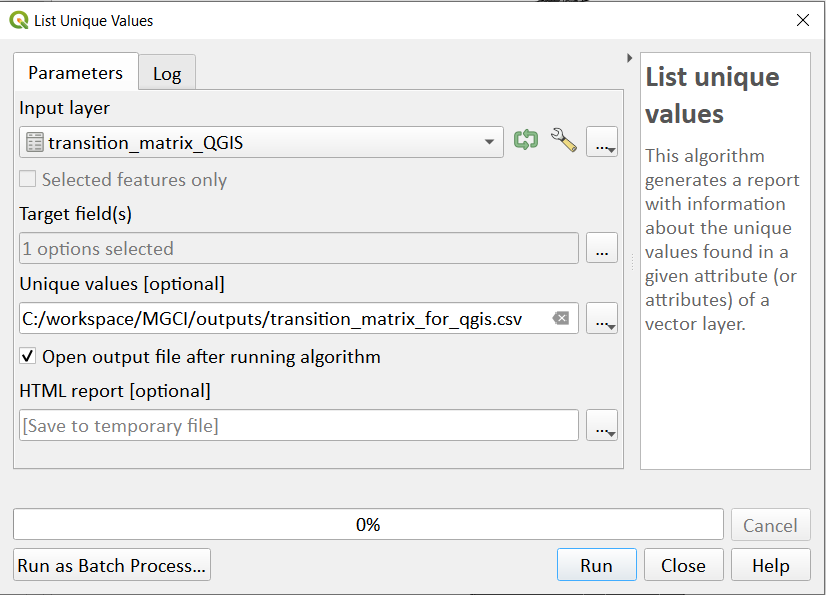This screenshot has height=595, width=826.
Task: Open advanced options wrench icon
Action: click(x=564, y=140)
